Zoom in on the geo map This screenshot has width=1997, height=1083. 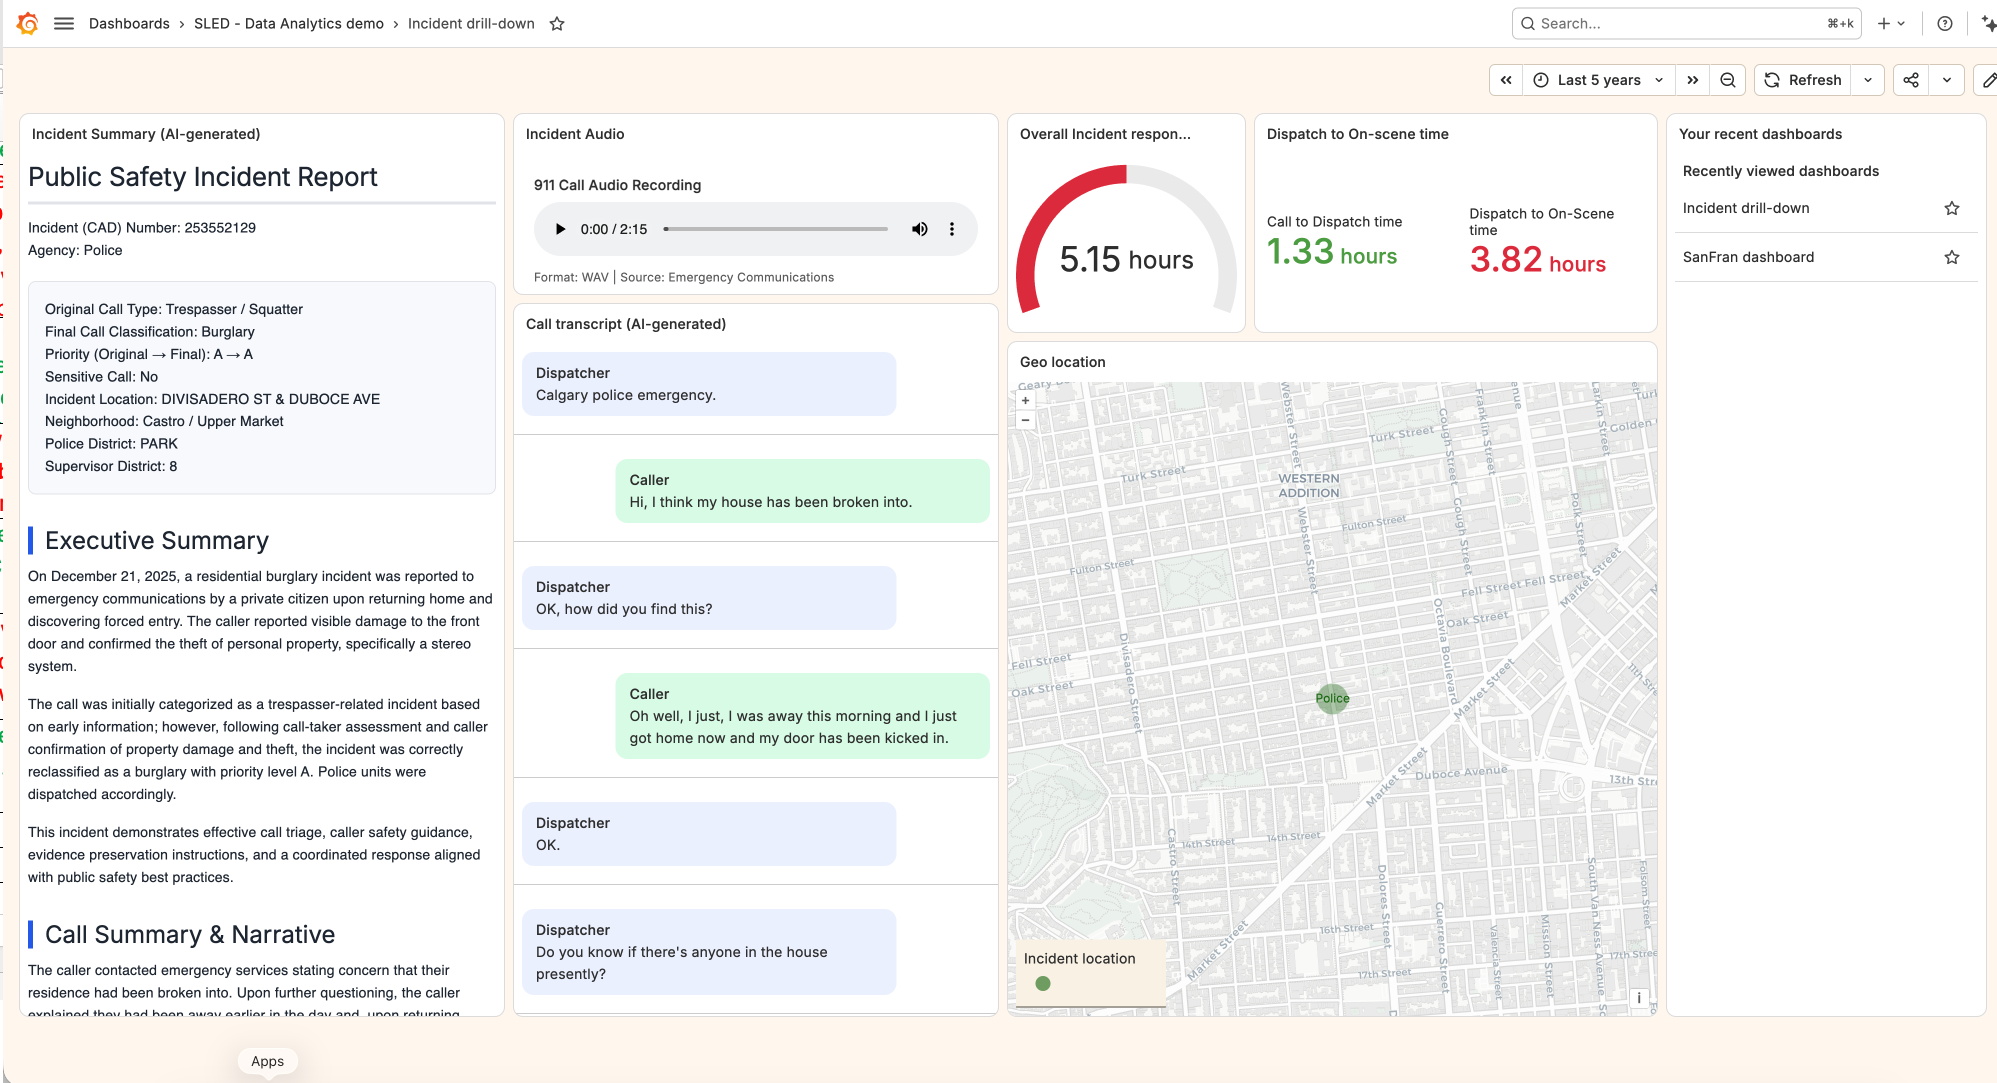click(x=1025, y=400)
